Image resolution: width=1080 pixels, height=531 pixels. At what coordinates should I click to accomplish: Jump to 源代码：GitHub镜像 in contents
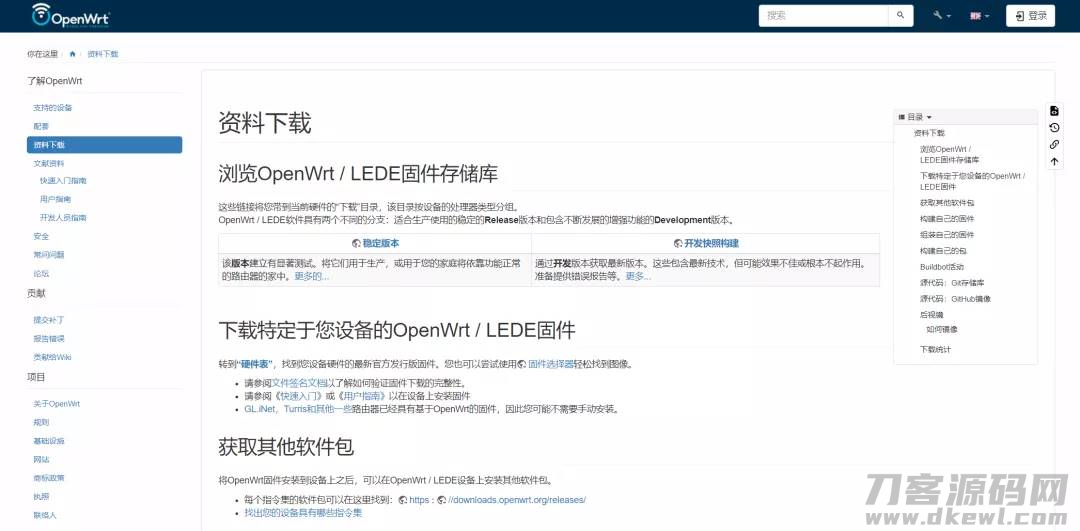(955, 299)
